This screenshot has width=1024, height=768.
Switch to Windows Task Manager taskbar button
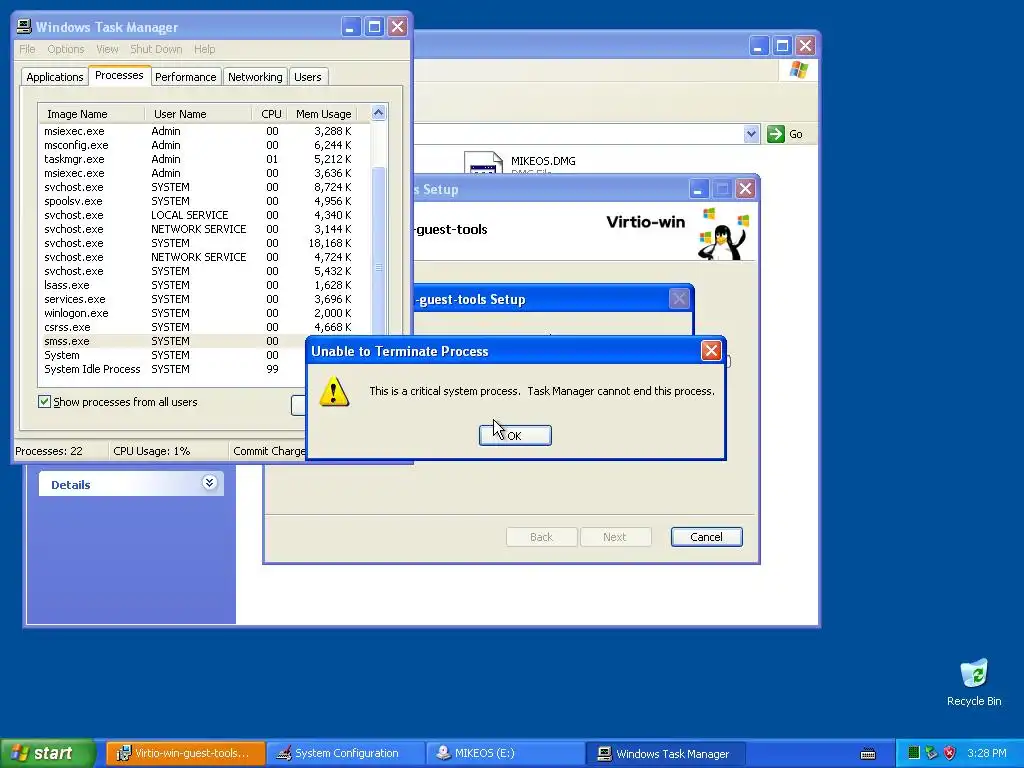coord(666,754)
